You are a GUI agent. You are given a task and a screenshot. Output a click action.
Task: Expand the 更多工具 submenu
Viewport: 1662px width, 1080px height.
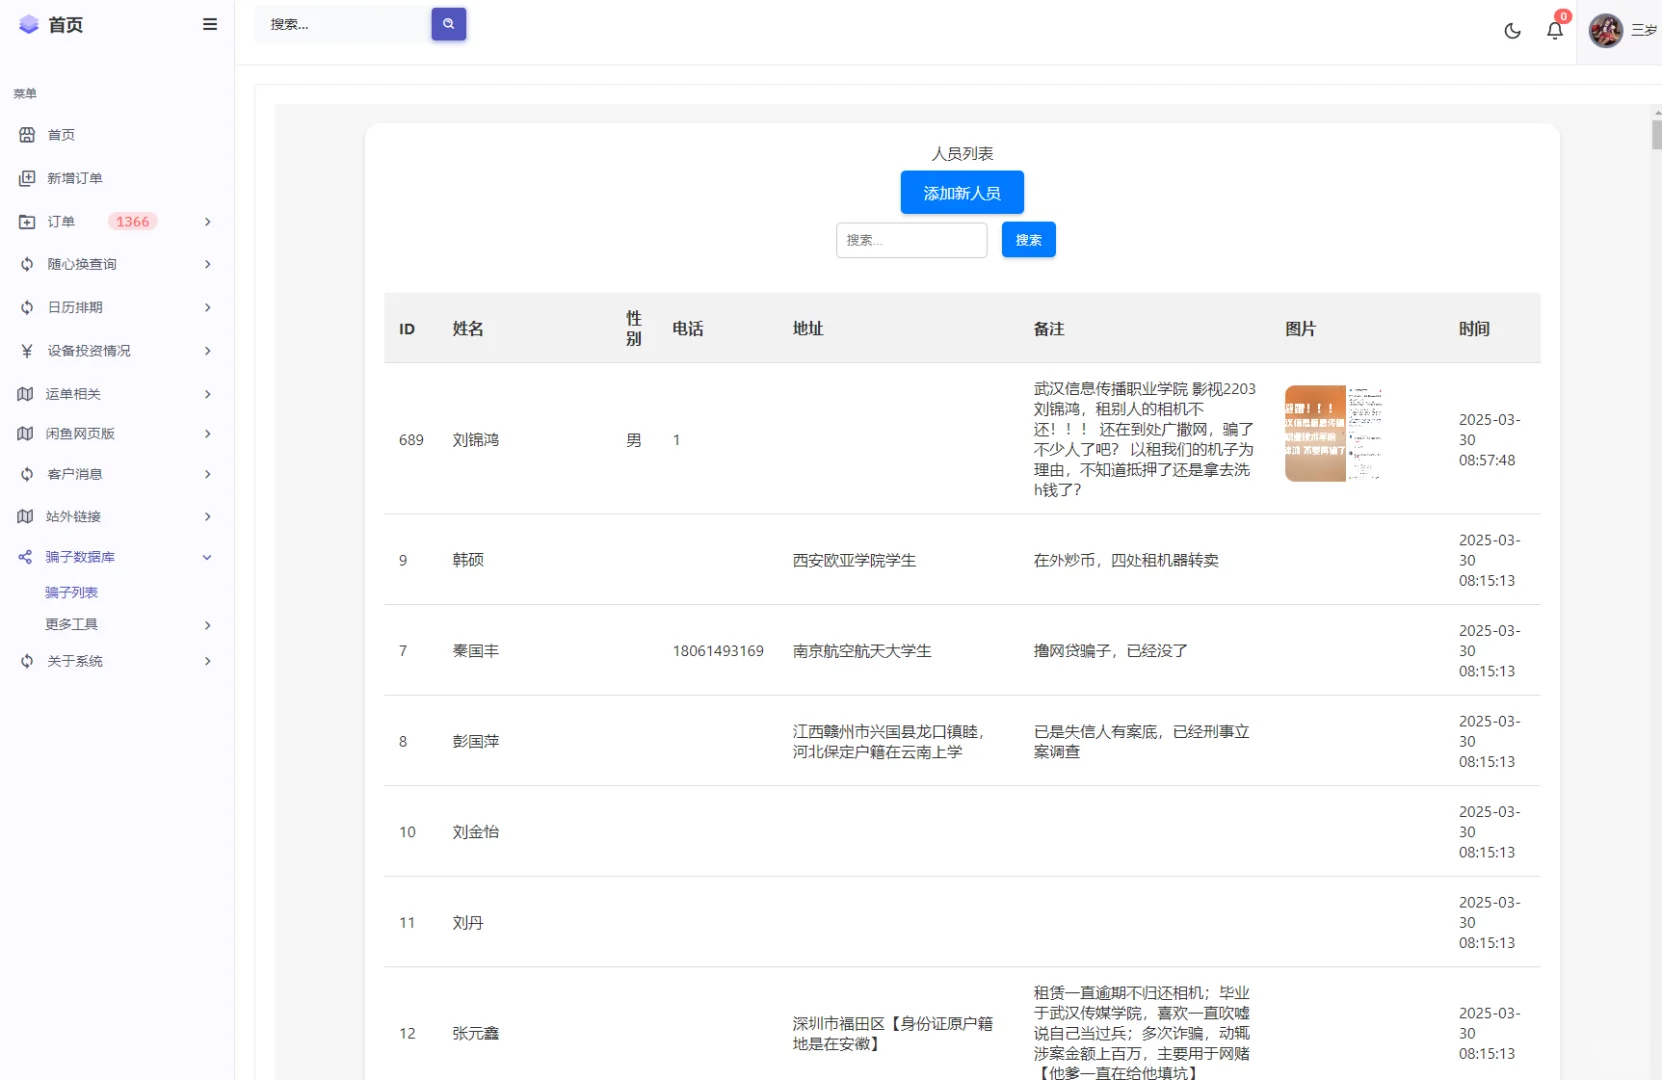point(71,624)
